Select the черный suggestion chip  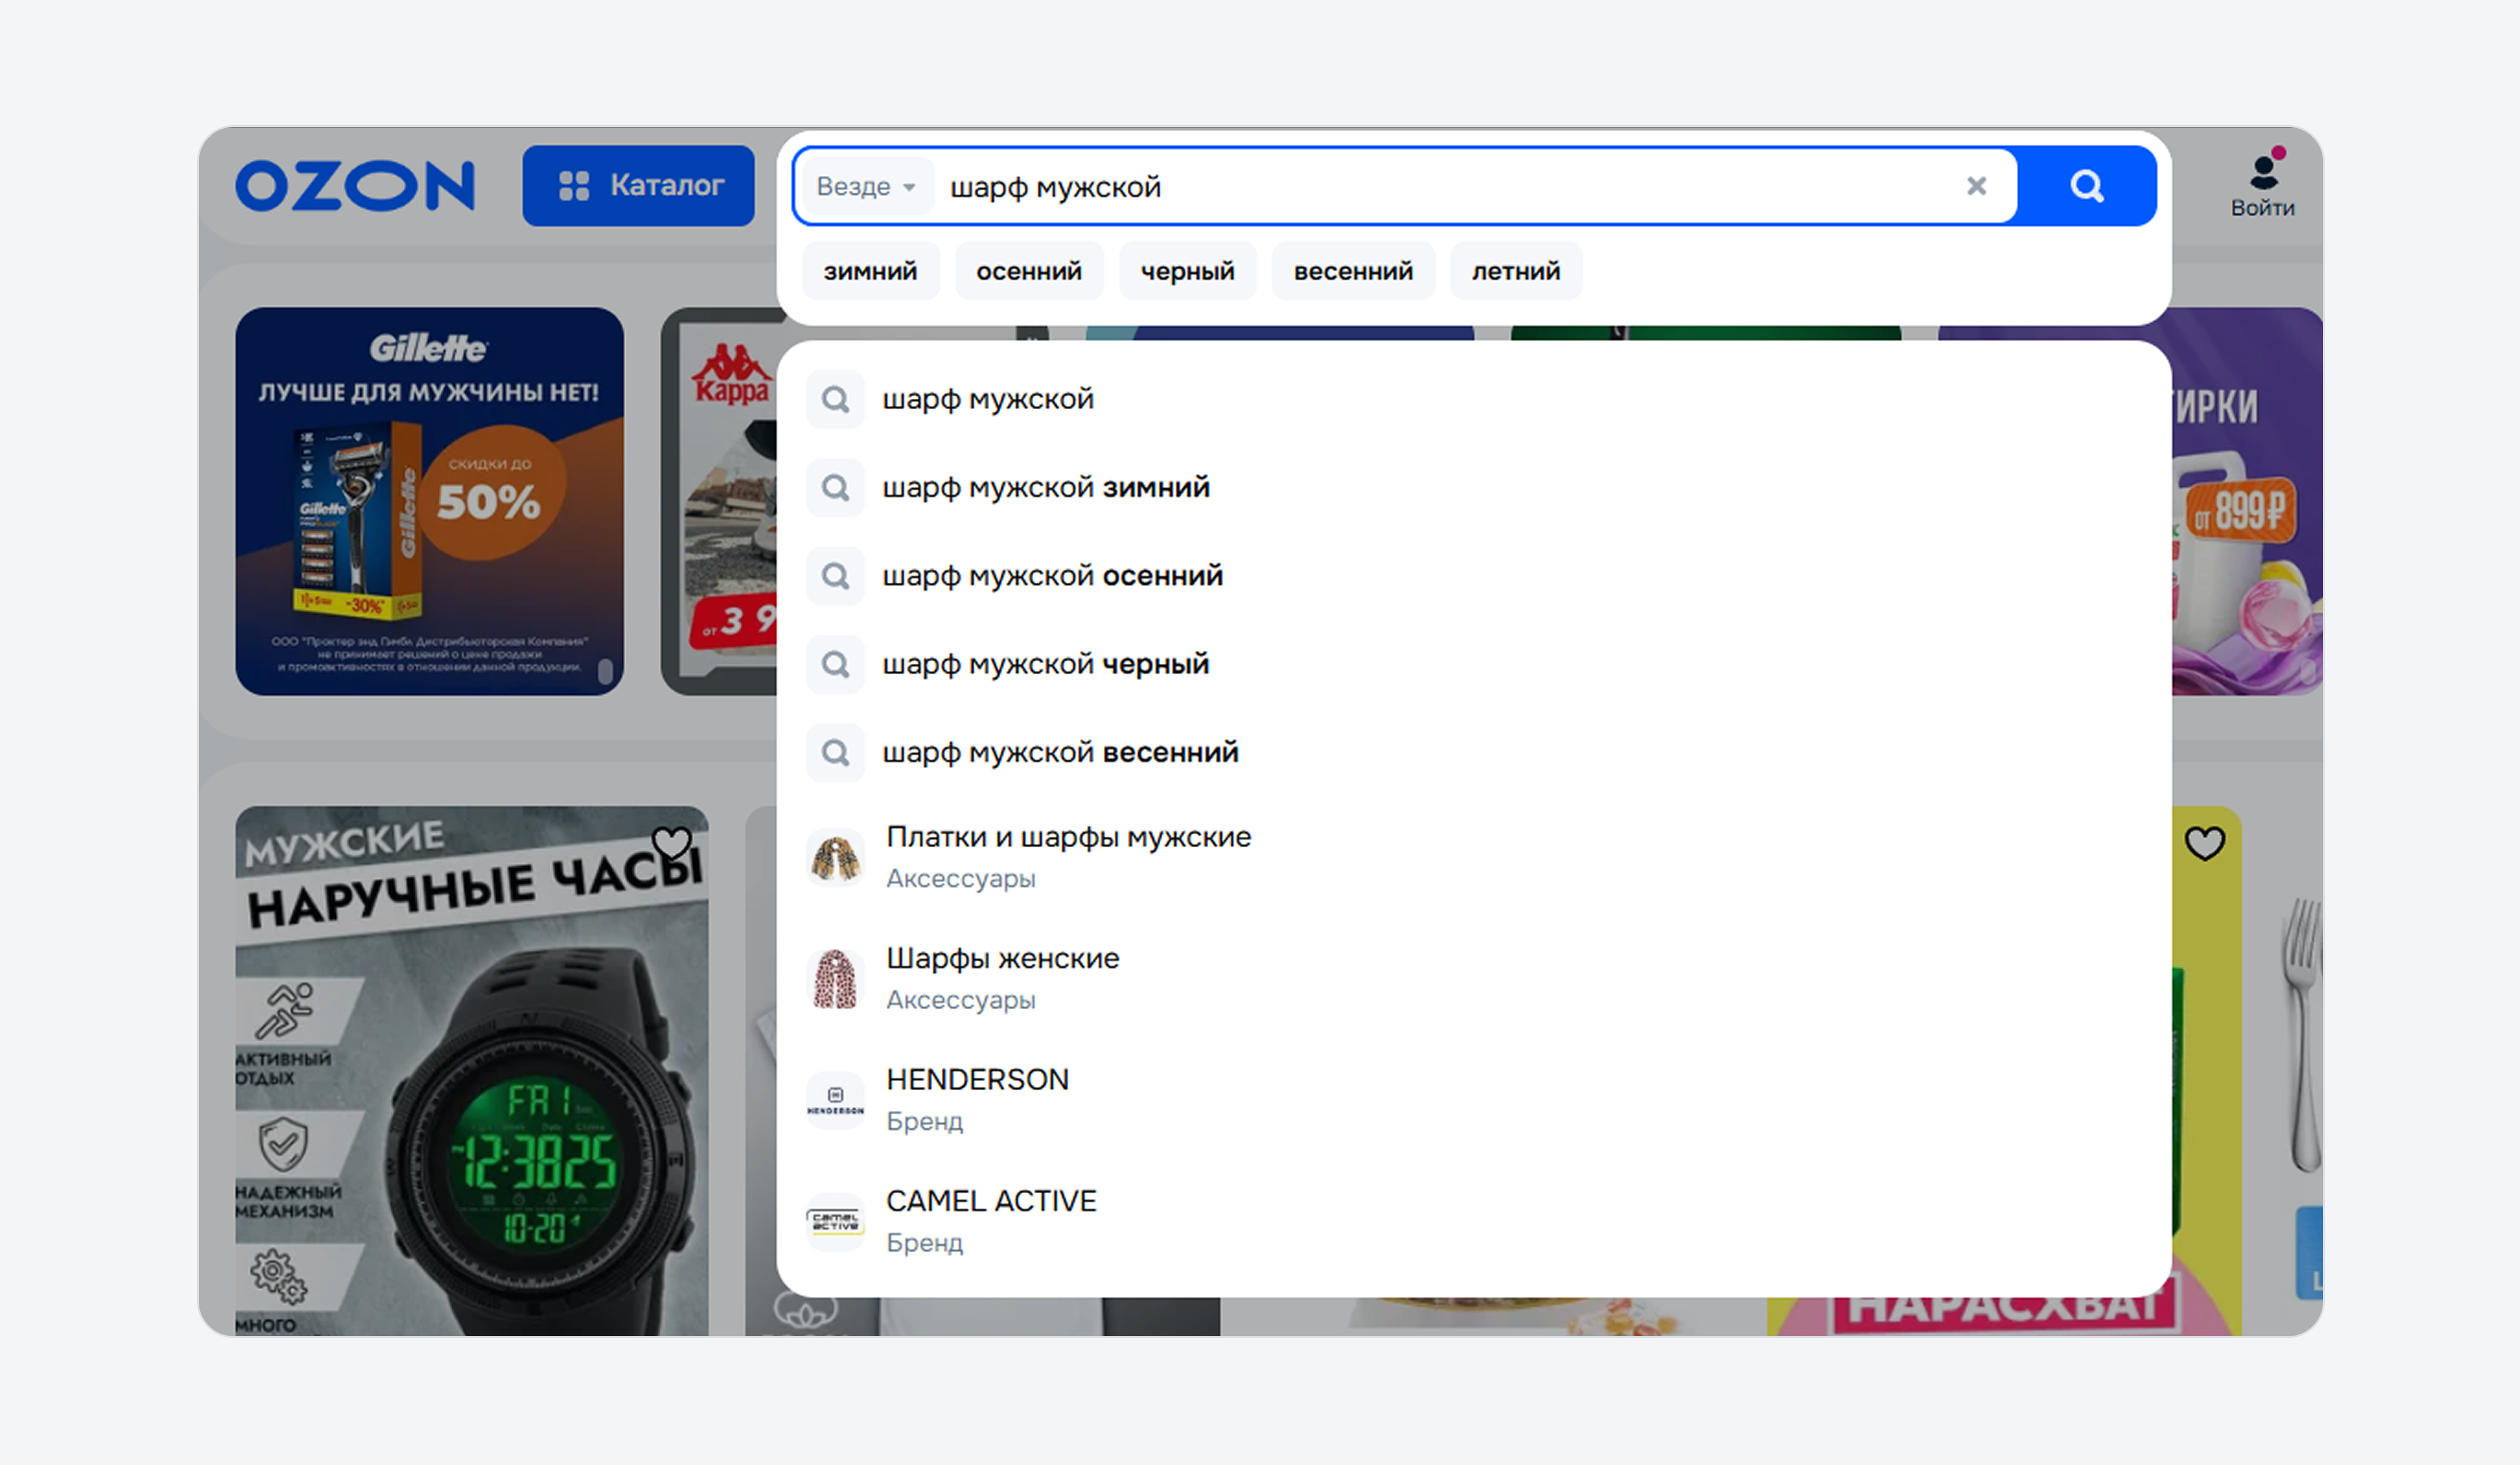1187,271
